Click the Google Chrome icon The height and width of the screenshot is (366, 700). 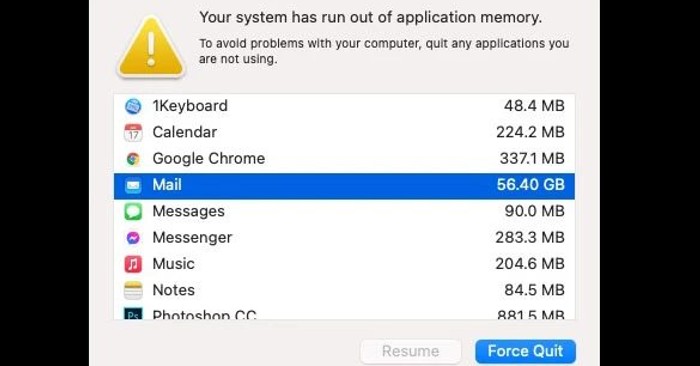coord(133,159)
